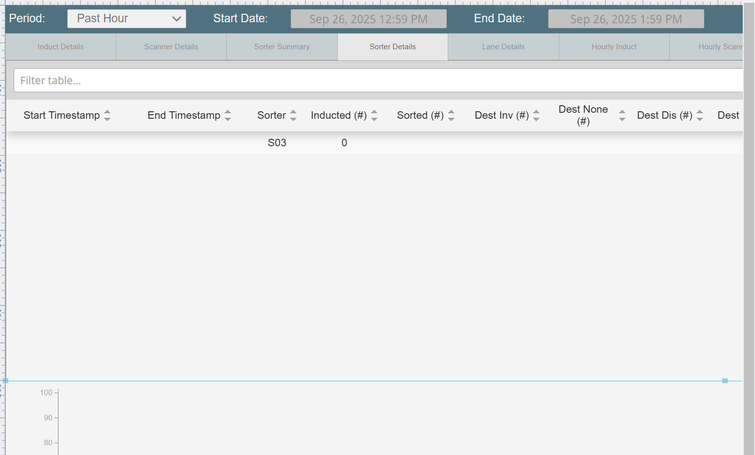This screenshot has height=455, width=755.
Task: Click Dest Inv (#) sort arrows
Action: click(537, 116)
